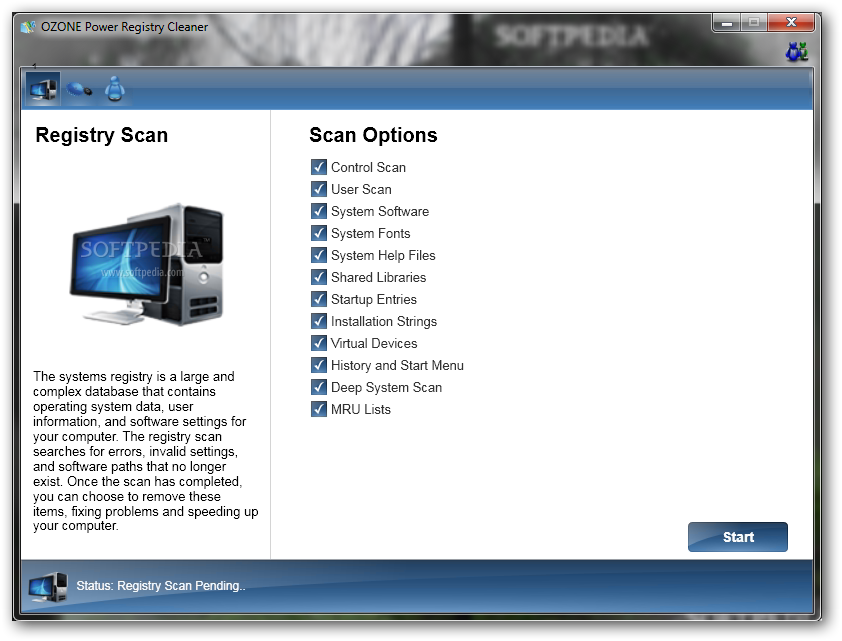This screenshot has height=641, width=842.
Task: Uncheck the Virtual Devices checkbox
Action: (x=319, y=343)
